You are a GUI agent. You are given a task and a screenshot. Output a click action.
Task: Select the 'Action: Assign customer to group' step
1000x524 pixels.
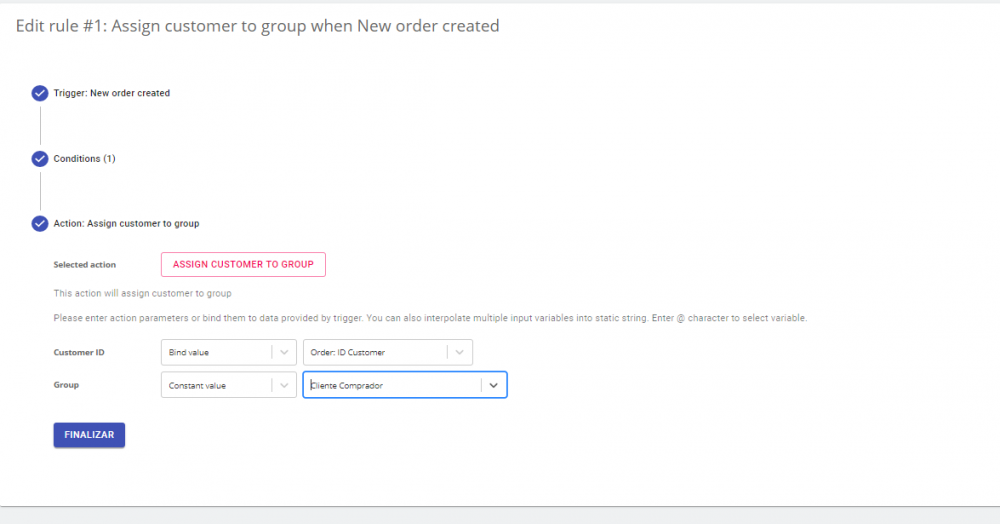pyautogui.click(x=126, y=224)
